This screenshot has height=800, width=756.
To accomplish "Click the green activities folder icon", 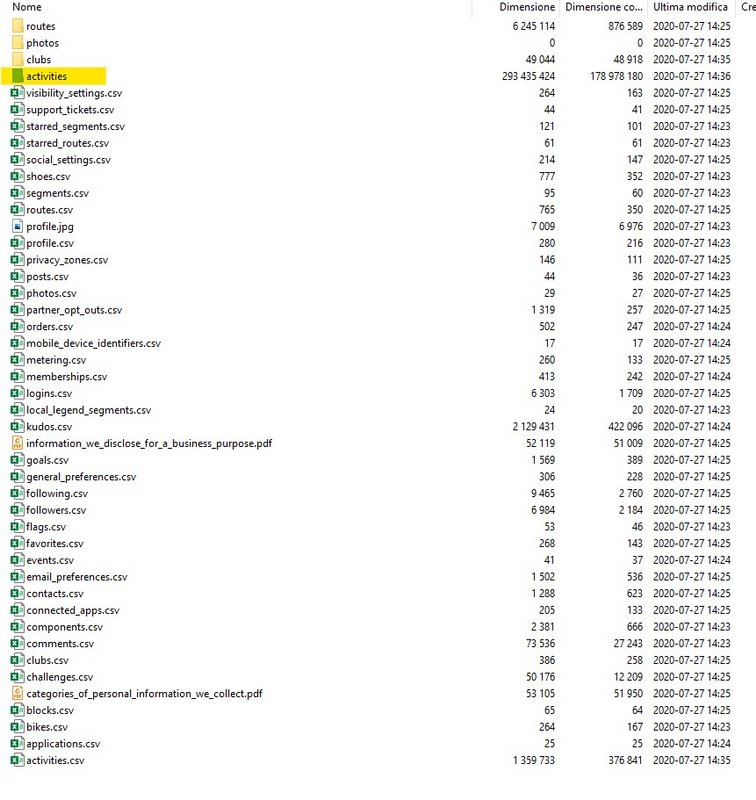I will [17, 76].
